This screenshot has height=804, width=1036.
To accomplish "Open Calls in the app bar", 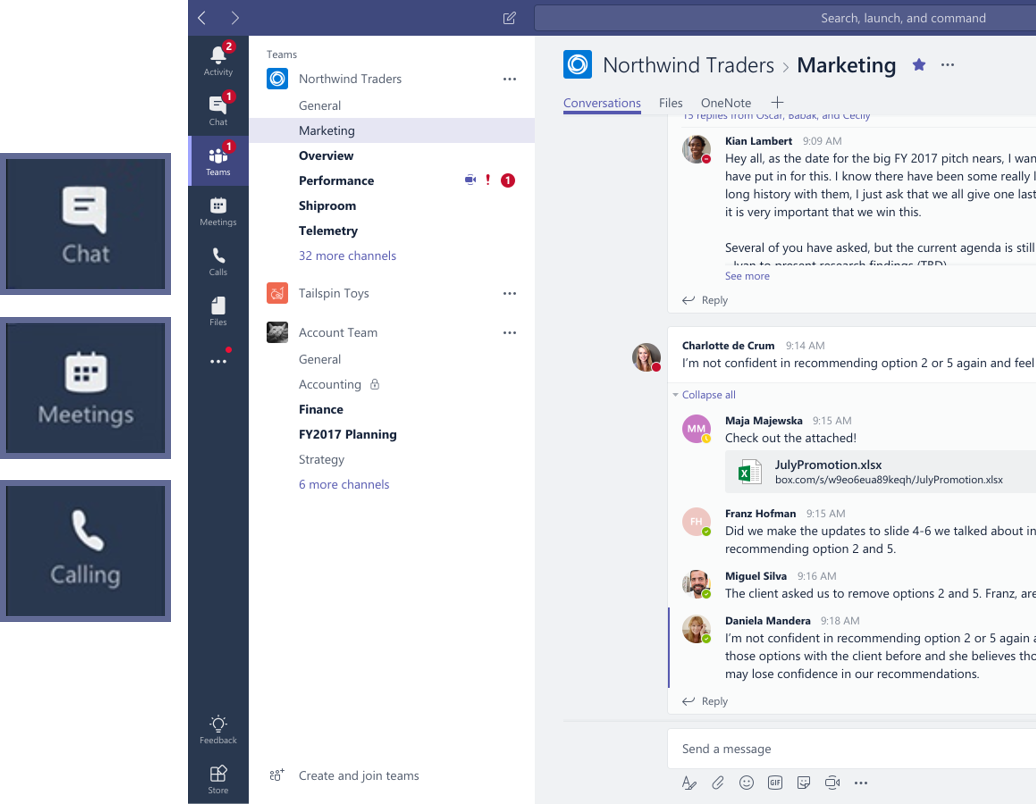I will coord(218,261).
